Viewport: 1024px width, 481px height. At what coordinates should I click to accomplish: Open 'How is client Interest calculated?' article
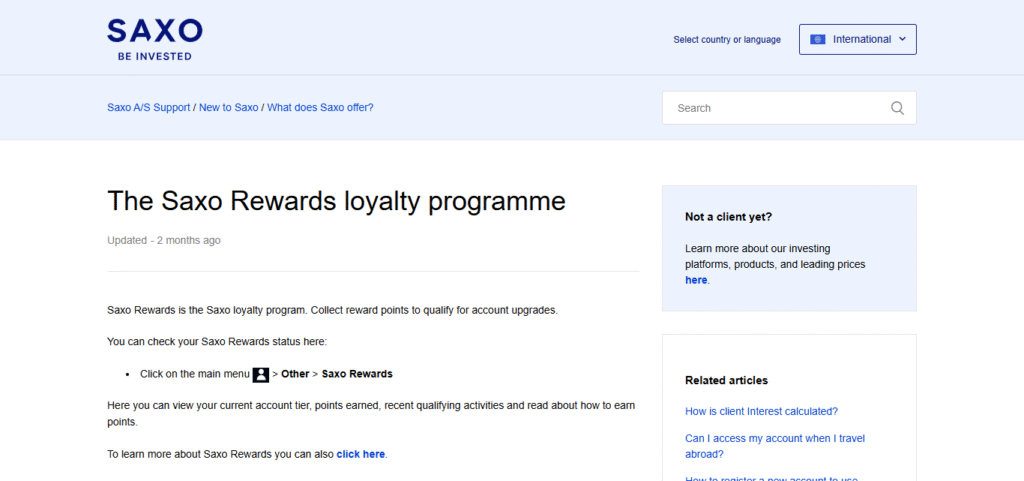coord(761,411)
